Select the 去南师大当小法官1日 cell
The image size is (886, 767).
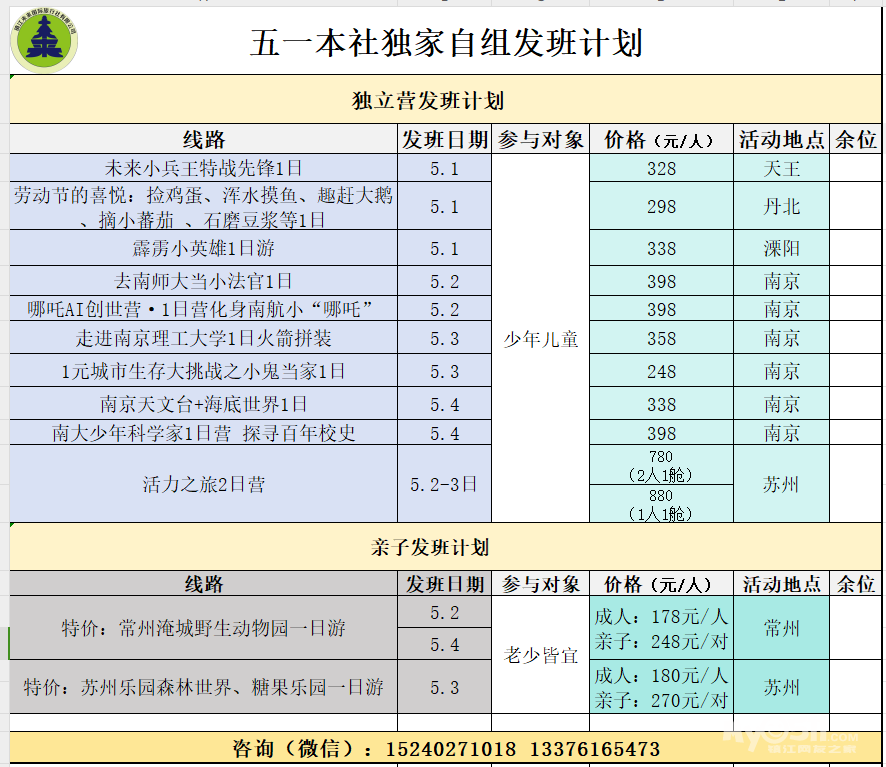[203, 281]
